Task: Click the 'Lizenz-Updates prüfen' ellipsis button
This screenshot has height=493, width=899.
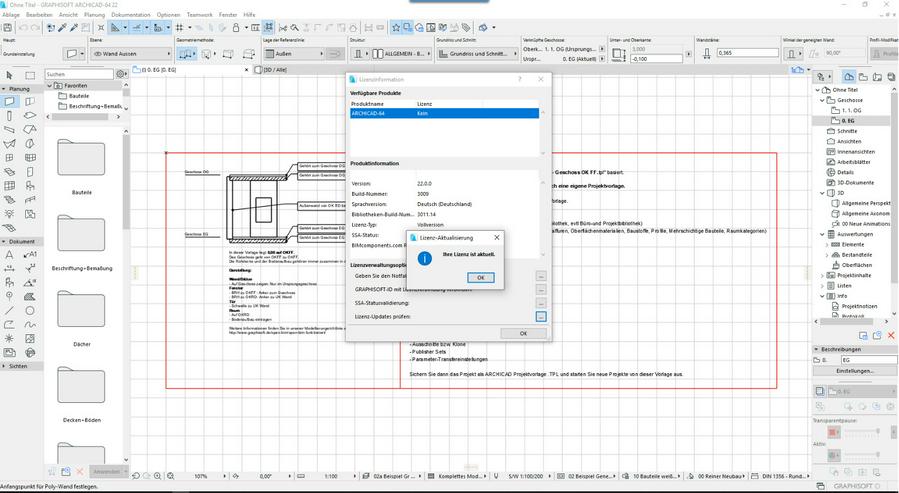Action: pyautogui.click(x=541, y=316)
